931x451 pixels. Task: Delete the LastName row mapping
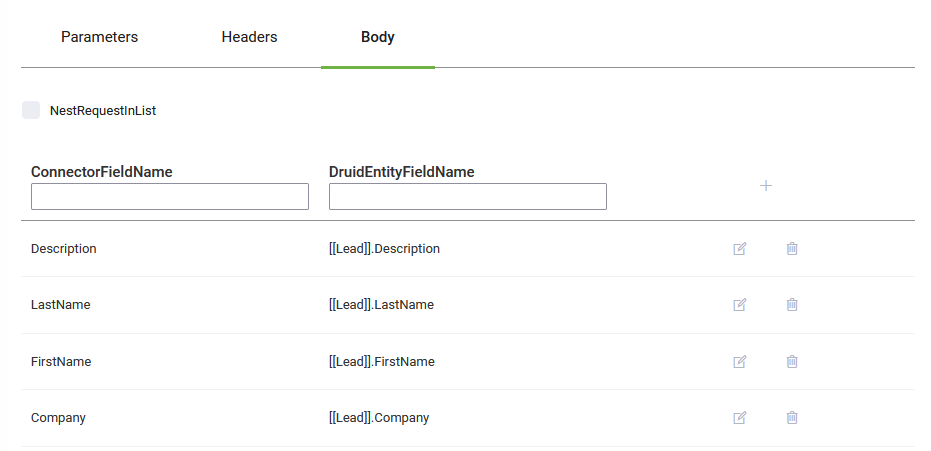[792, 305]
